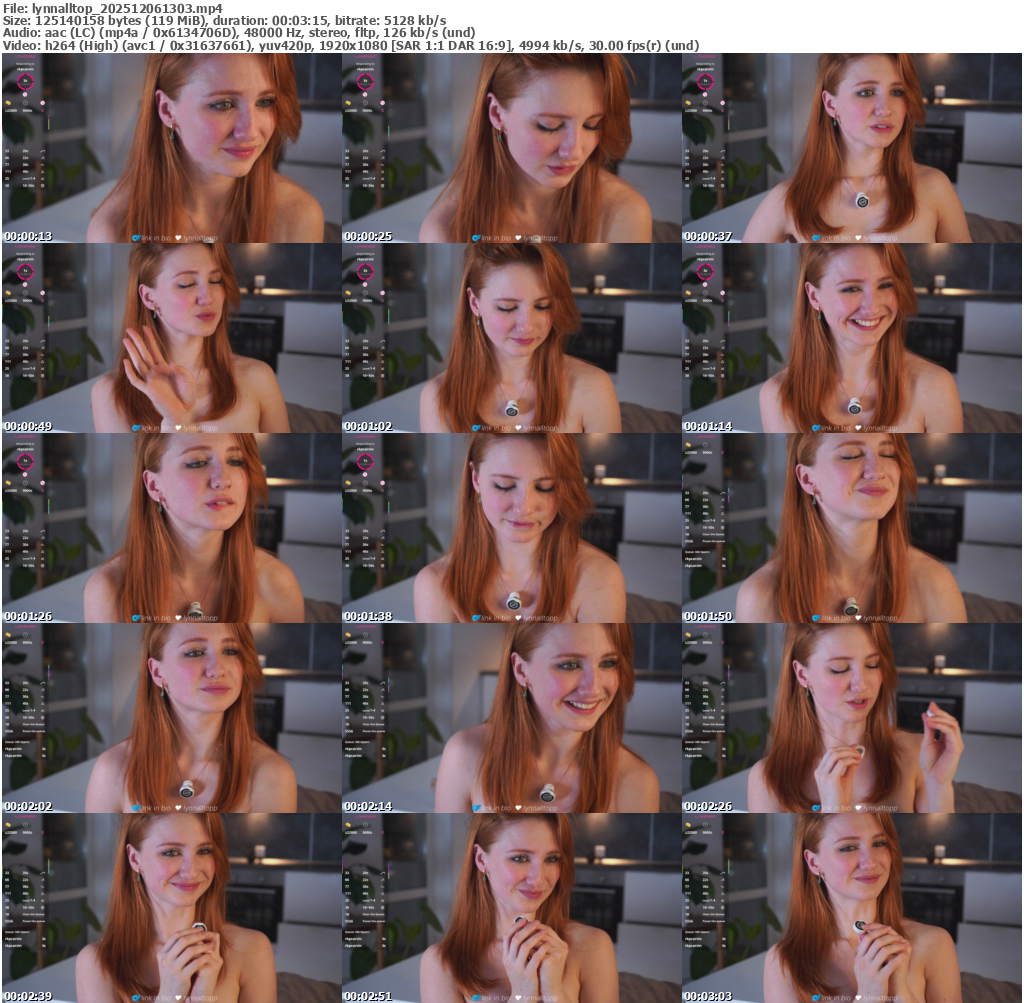The width and height of the screenshot is (1024, 1003).
Task: Click the blue link icon in 00:02:14 frame
Action: pyautogui.click(x=476, y=808)
